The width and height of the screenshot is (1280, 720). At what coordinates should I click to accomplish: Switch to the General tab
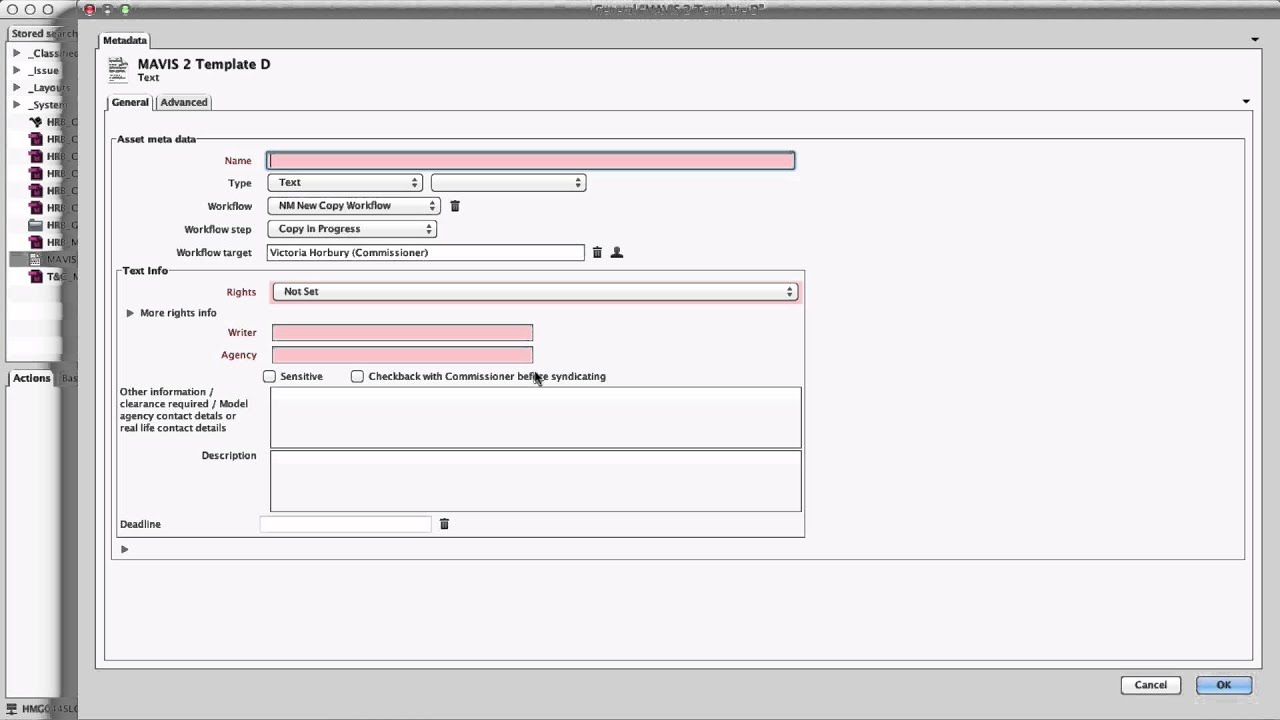130,102
